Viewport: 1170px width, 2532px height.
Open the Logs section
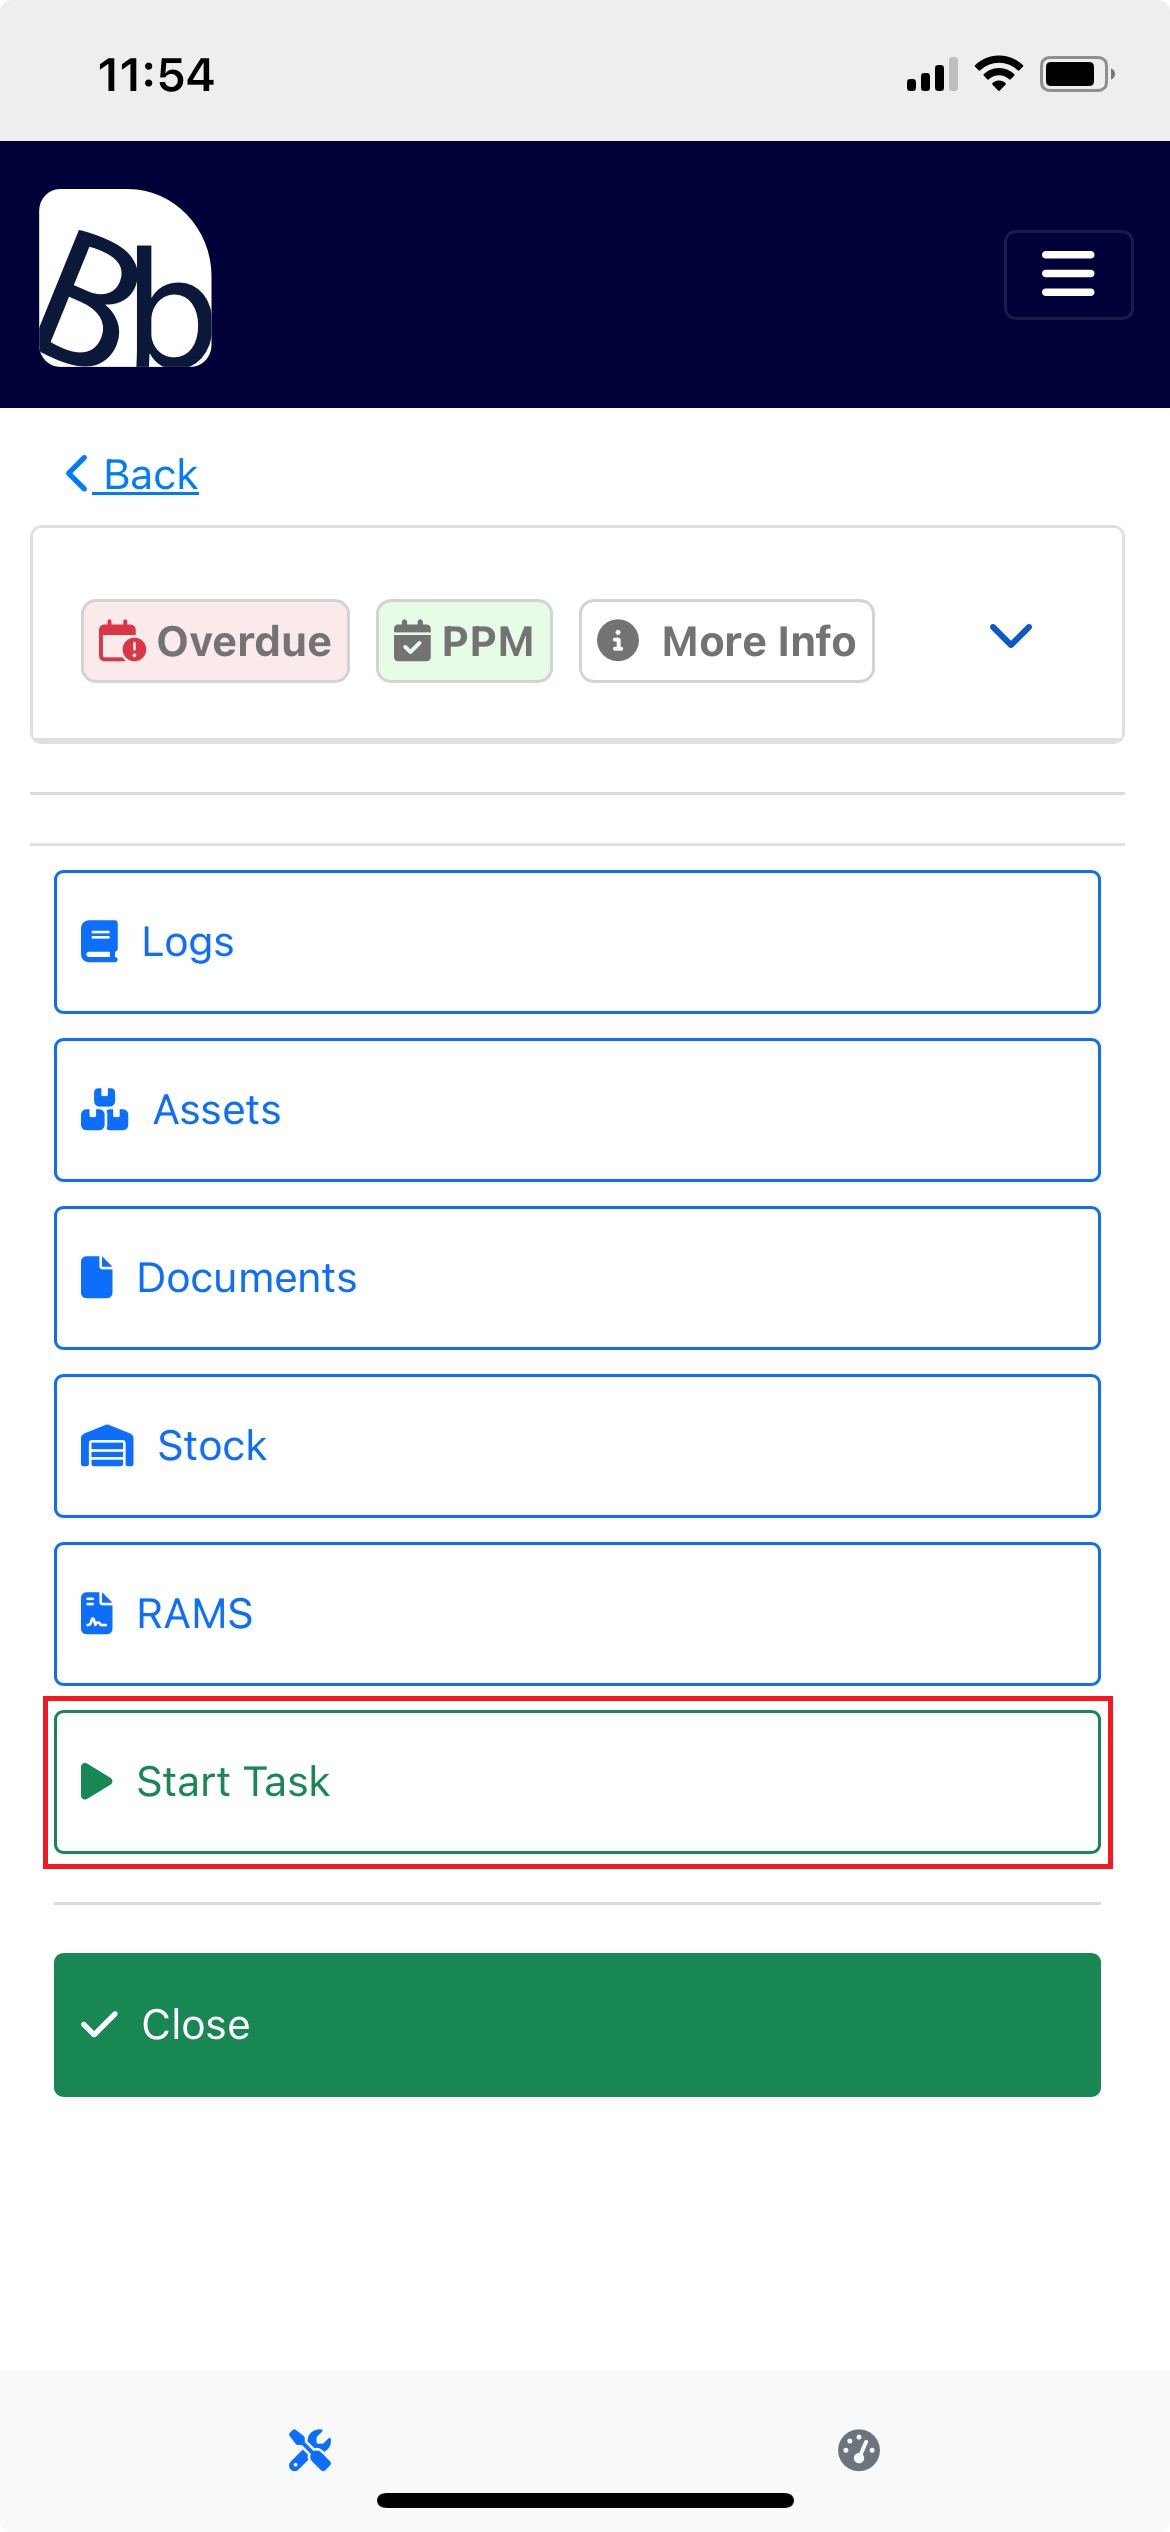pos(577,942)
